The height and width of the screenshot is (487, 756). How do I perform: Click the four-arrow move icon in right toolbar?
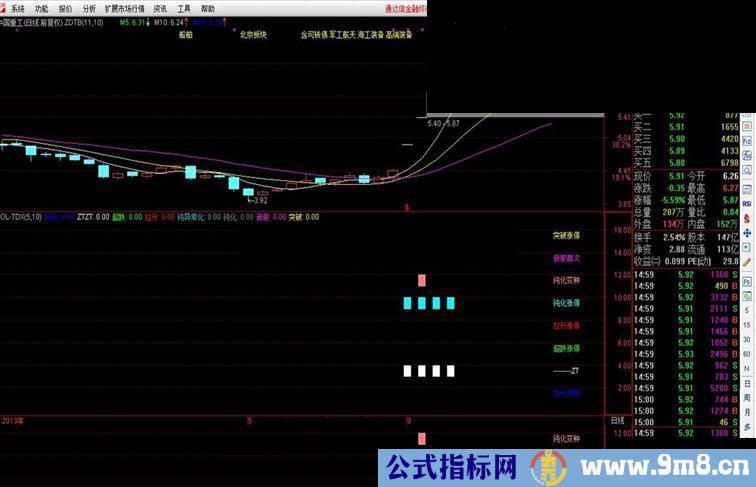click(743, 214)
